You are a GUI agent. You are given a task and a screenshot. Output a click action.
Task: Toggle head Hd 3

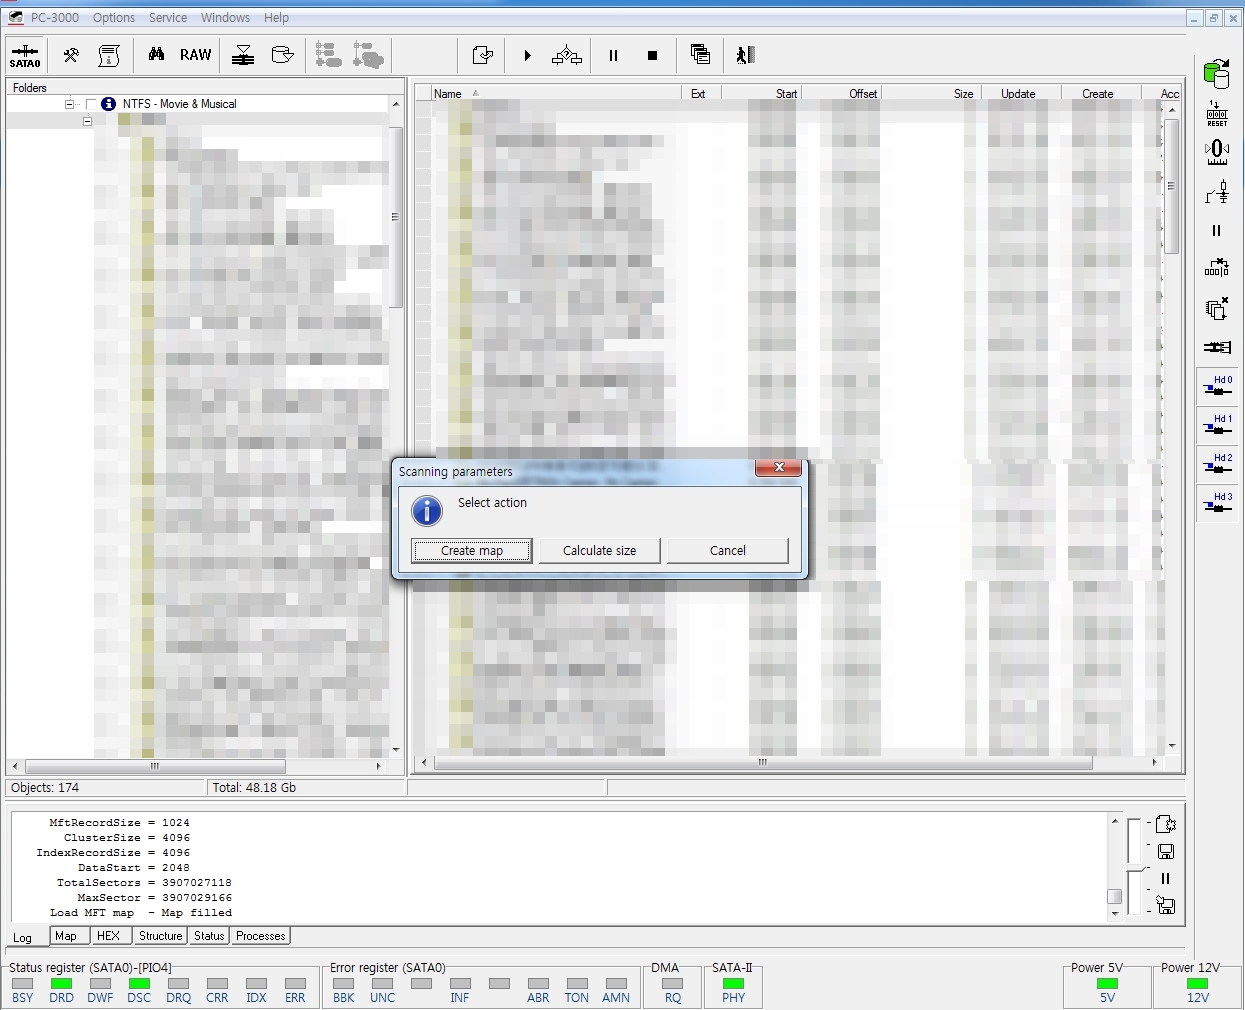(x=1217, y=503)
